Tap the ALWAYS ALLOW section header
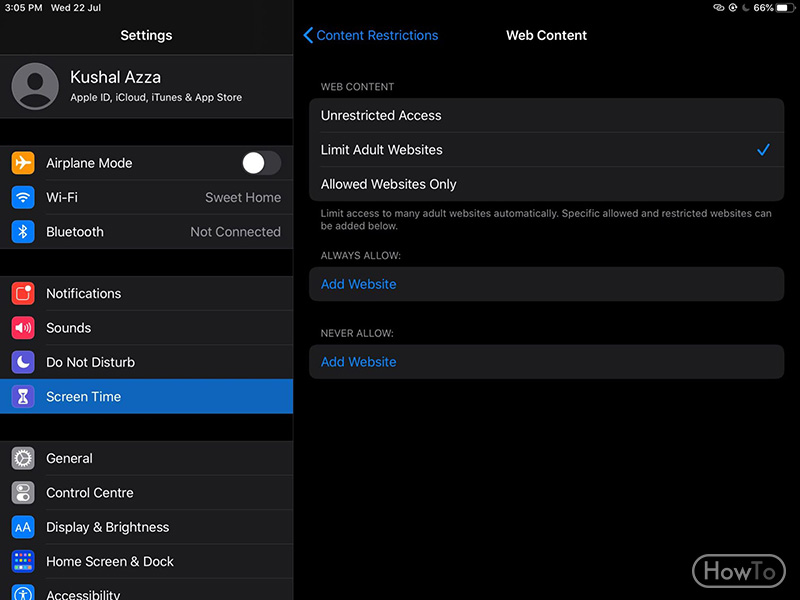The image size is (800, 600). (361, 256)
